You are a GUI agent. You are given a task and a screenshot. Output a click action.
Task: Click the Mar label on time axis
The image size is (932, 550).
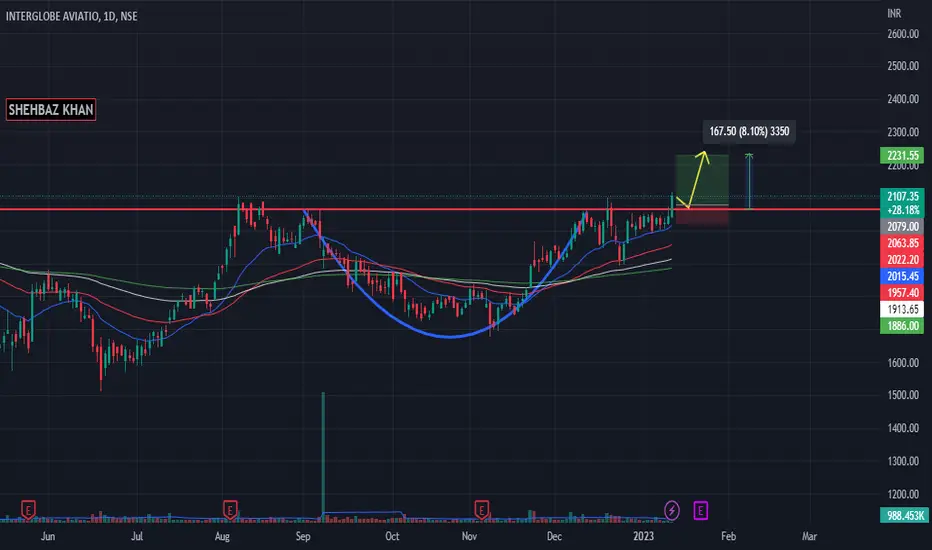click(809, 536)
